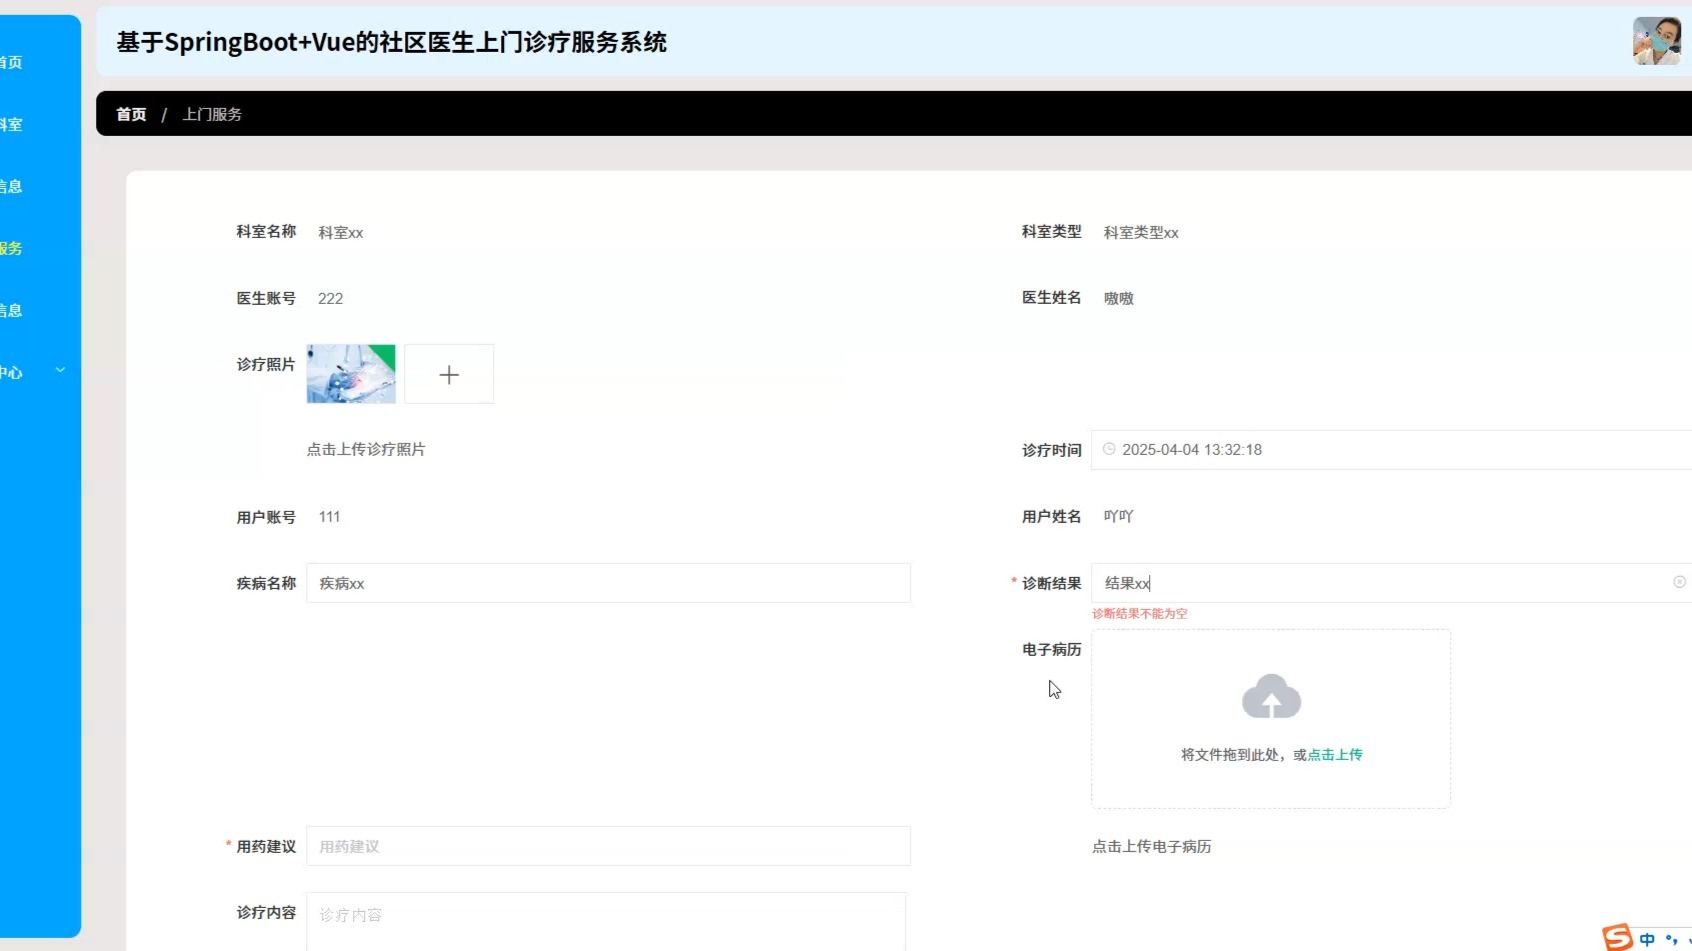Open the sidebar 信息 item below 服务

tap(11, 310)
